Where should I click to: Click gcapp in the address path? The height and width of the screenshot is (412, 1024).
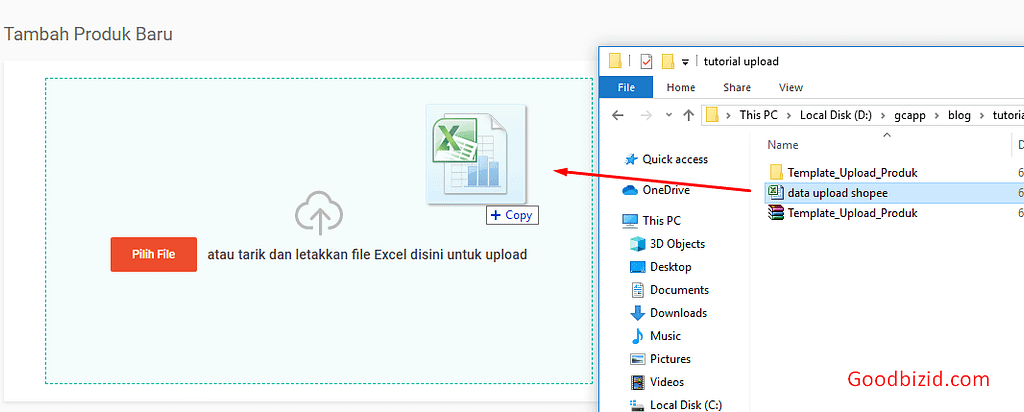click(910, 115)
